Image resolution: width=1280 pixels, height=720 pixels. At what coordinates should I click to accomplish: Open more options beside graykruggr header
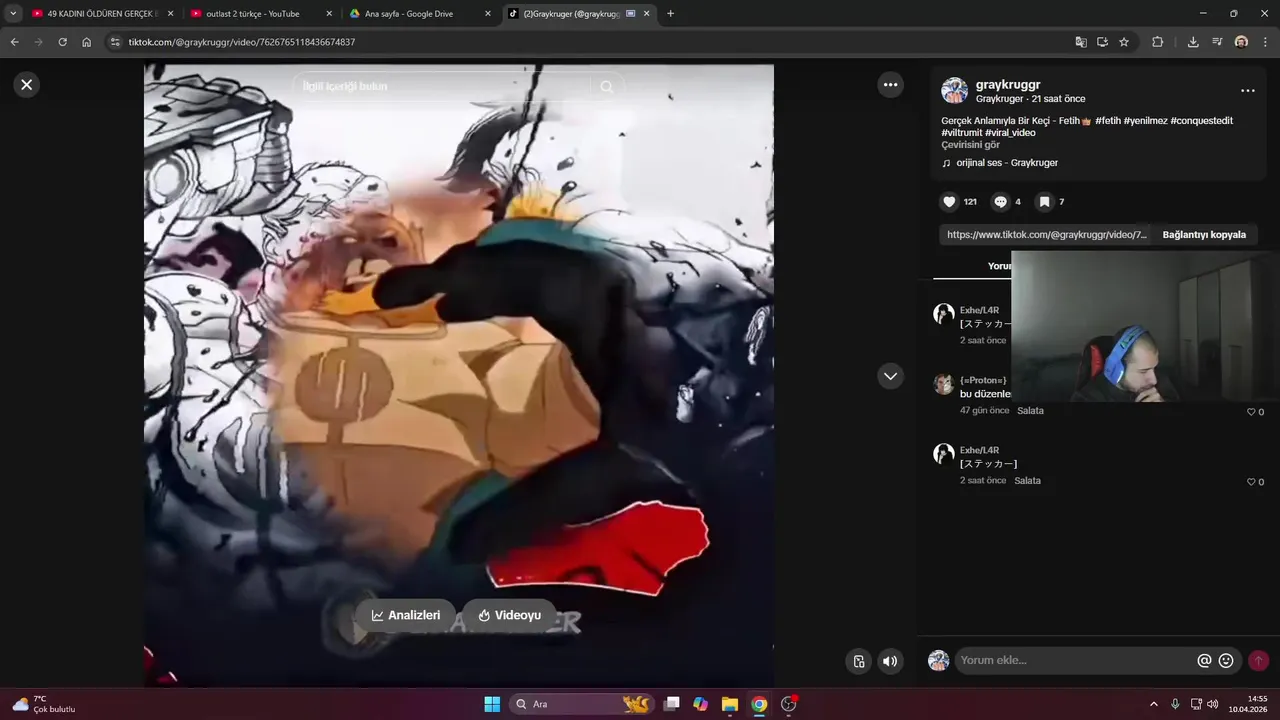[x=1247, y=91]
